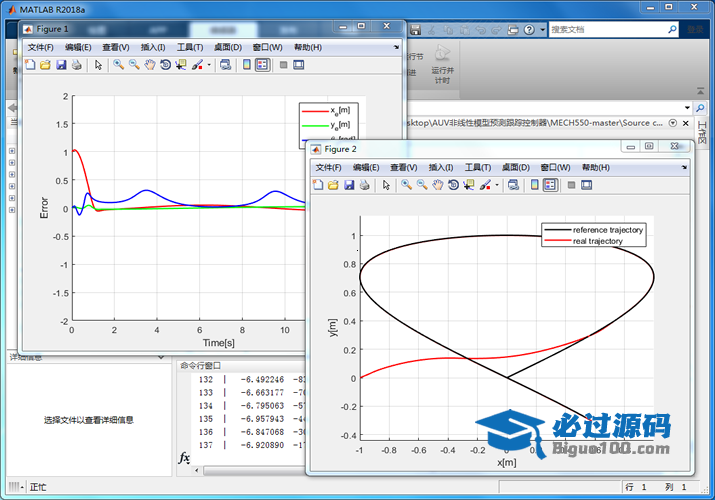Open dropdown arrow beside MATLAB help icon

click(542, 30)
